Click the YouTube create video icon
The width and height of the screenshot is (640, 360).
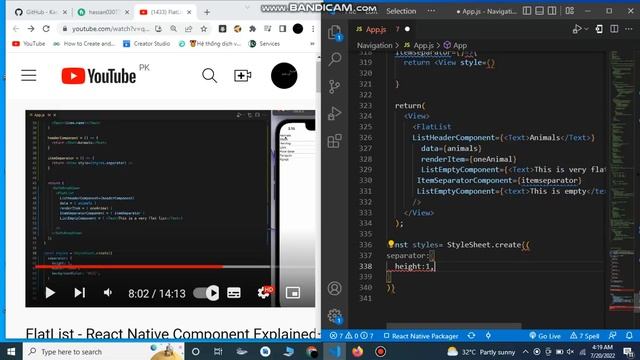242,76
